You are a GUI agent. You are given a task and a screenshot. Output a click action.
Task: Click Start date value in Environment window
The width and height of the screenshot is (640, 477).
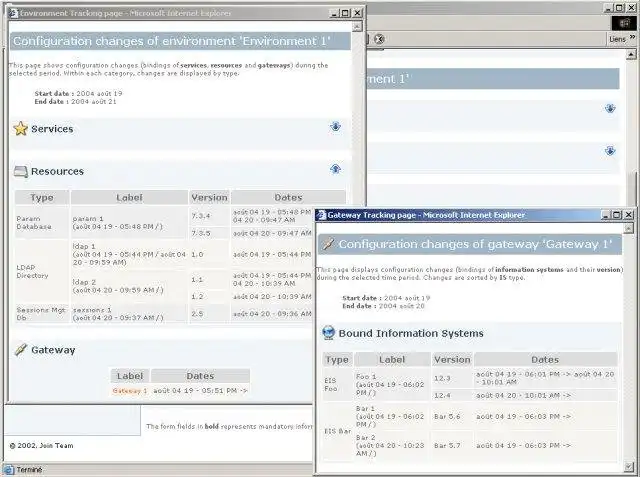pos(99,93)
